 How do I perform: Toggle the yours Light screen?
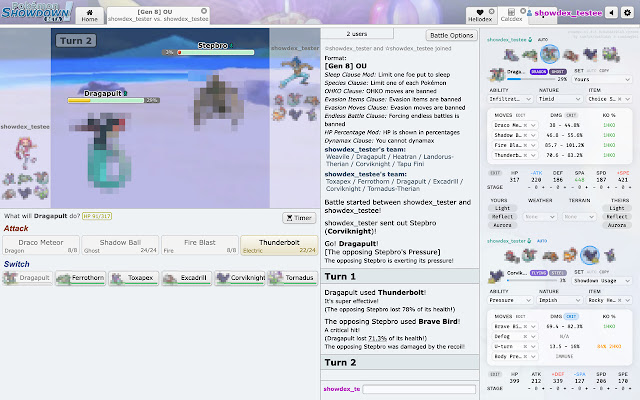point(502,207)
